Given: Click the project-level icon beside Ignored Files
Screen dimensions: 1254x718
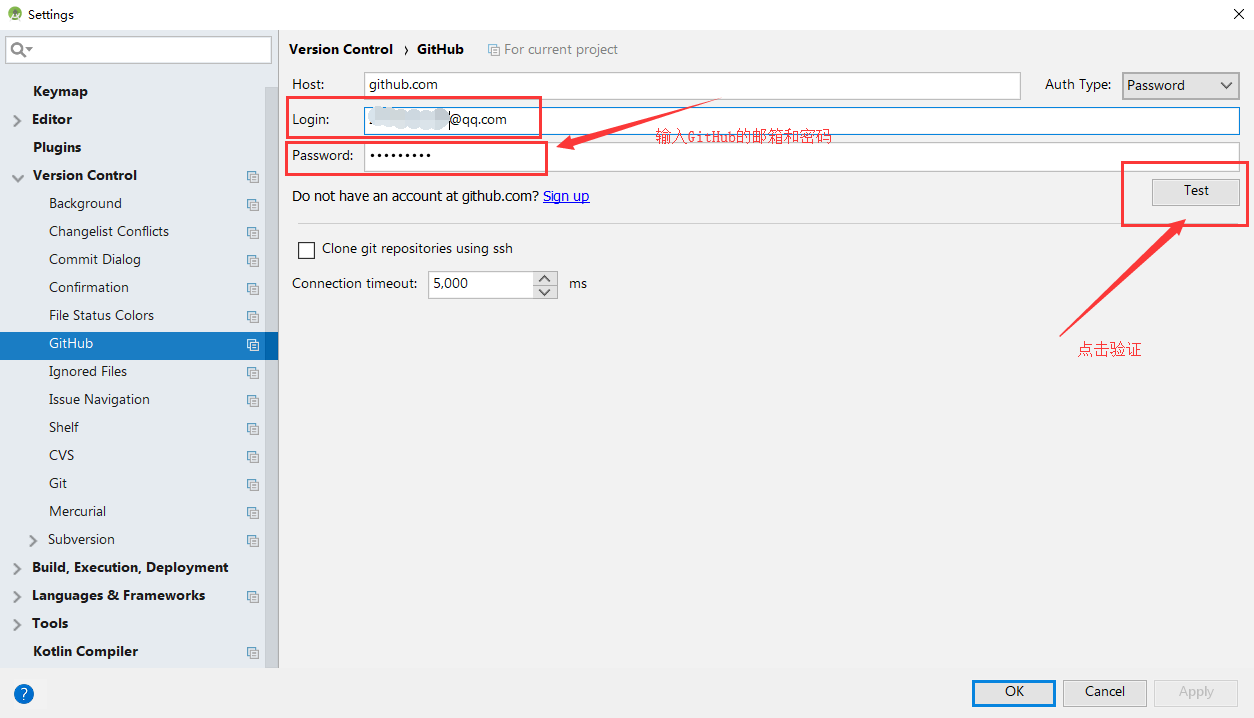Looking at the screenshot, I should (x=253, y=372).
